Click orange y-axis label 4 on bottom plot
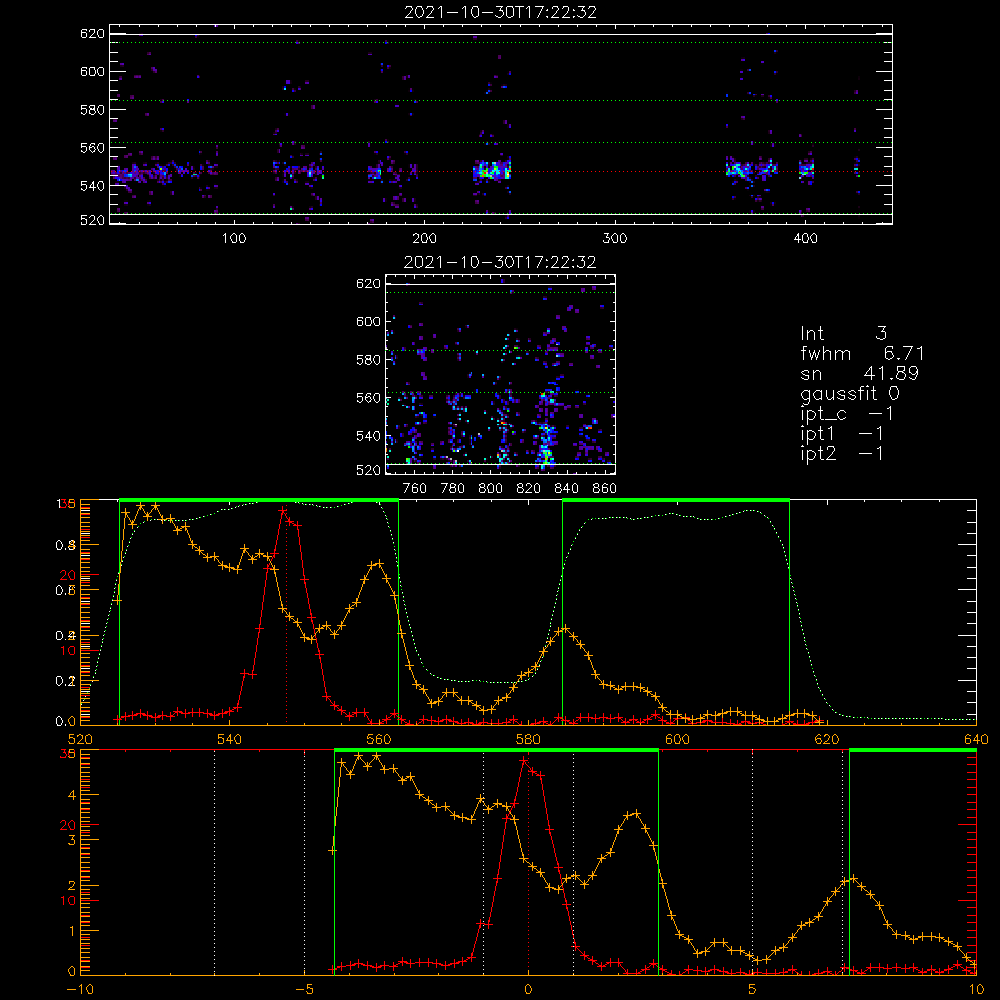Screen dimensions: 1000x1000 (x=71, y=795)
